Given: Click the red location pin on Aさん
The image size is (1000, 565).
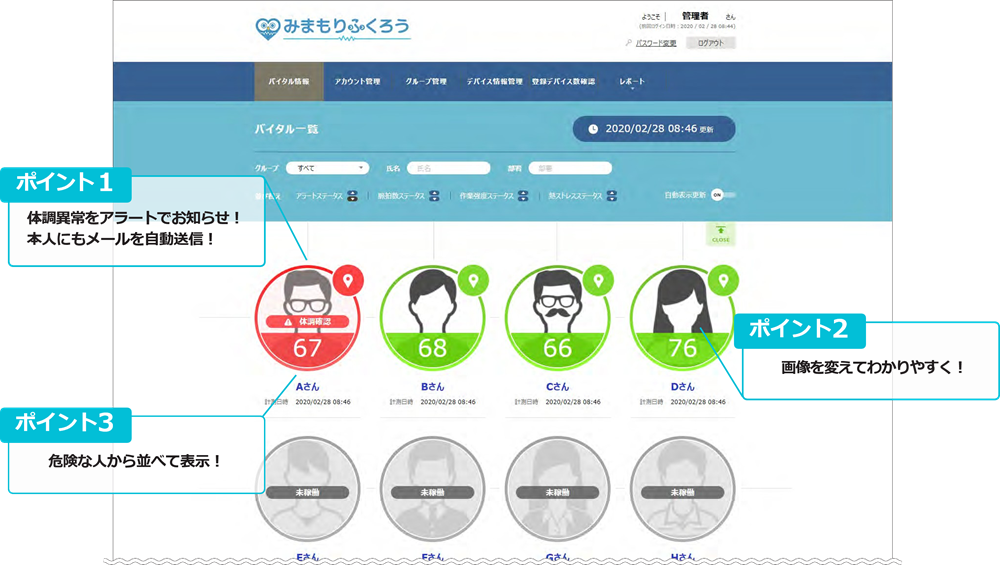Looking at the screenshot, I should pyautogui.click(x=348, y=280).
